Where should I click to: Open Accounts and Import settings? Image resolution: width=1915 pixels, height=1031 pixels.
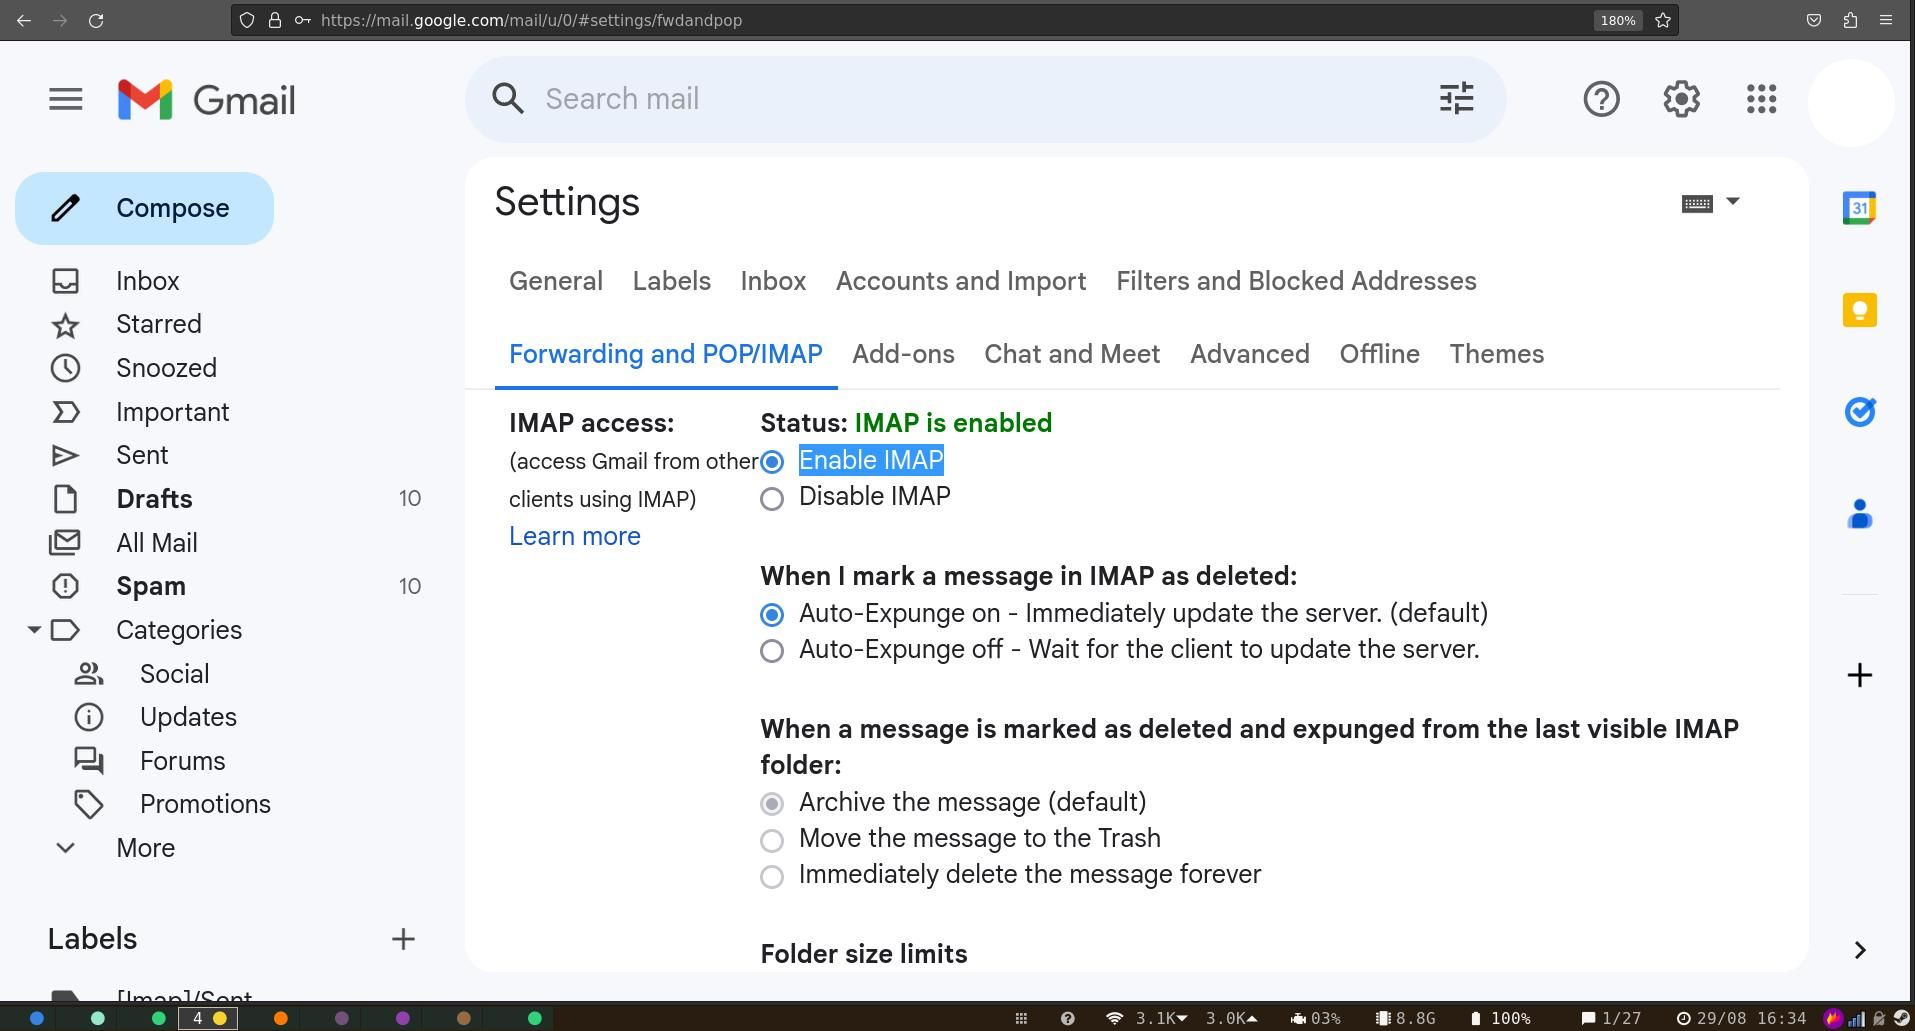click(960, 281)
